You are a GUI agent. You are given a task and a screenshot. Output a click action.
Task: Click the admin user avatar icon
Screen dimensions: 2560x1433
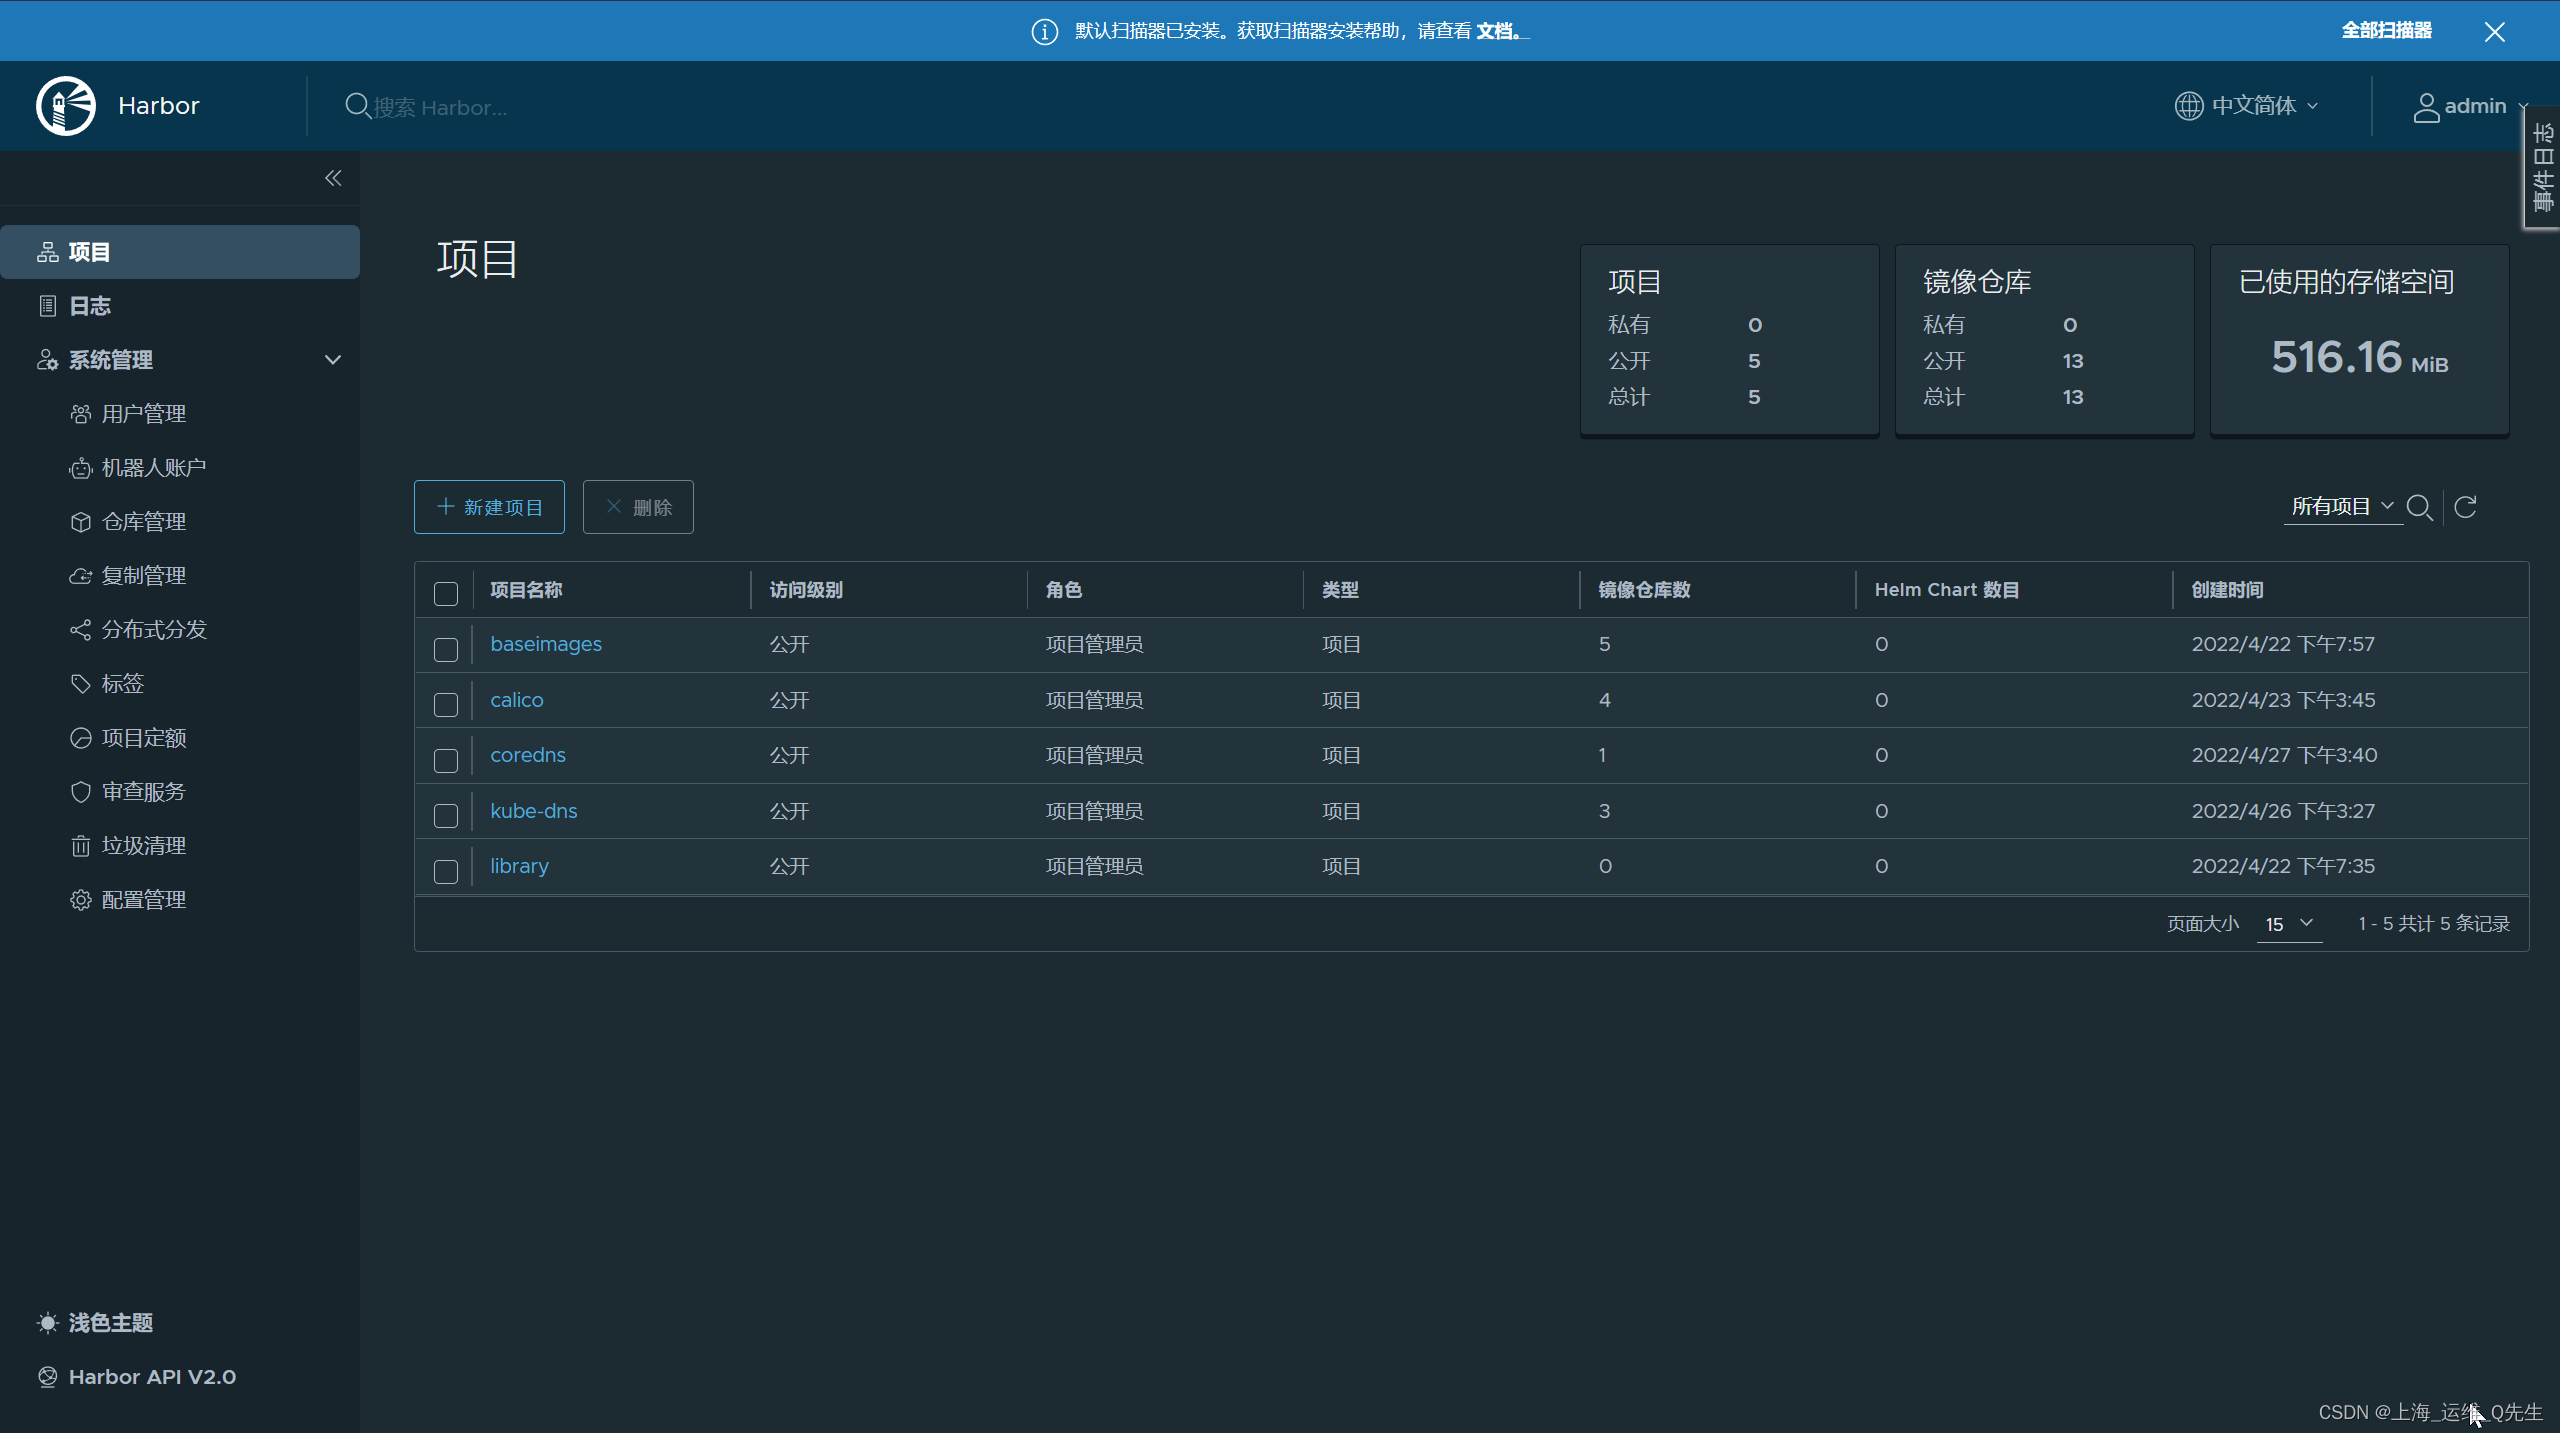[x=2426, y=107]
